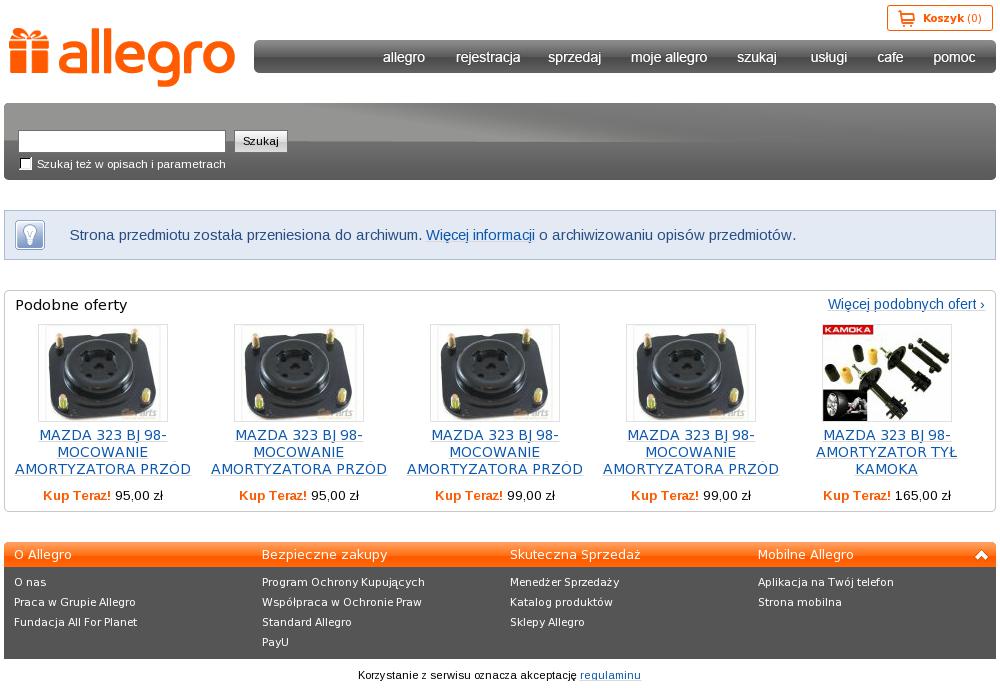1000x695 pixels.
Task: Open 'usługi' in the navigation bar
Action: click(x=828, y=57)
